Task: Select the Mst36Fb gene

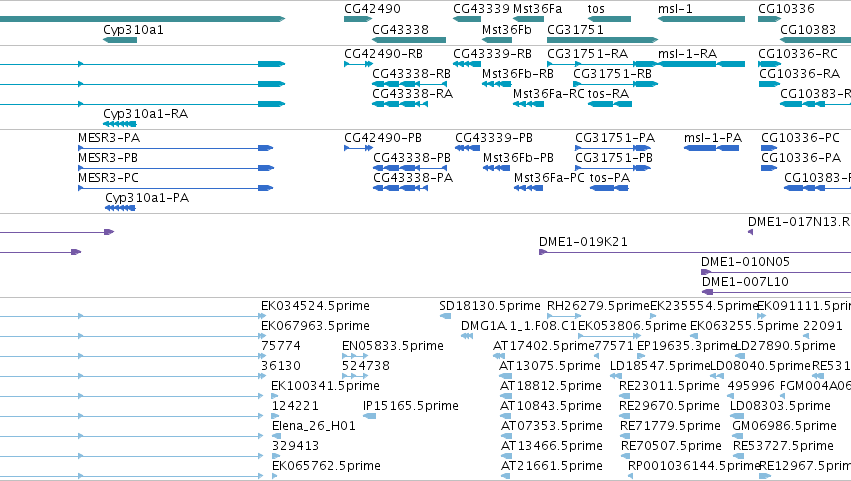Action: click(x=497, y=40)
